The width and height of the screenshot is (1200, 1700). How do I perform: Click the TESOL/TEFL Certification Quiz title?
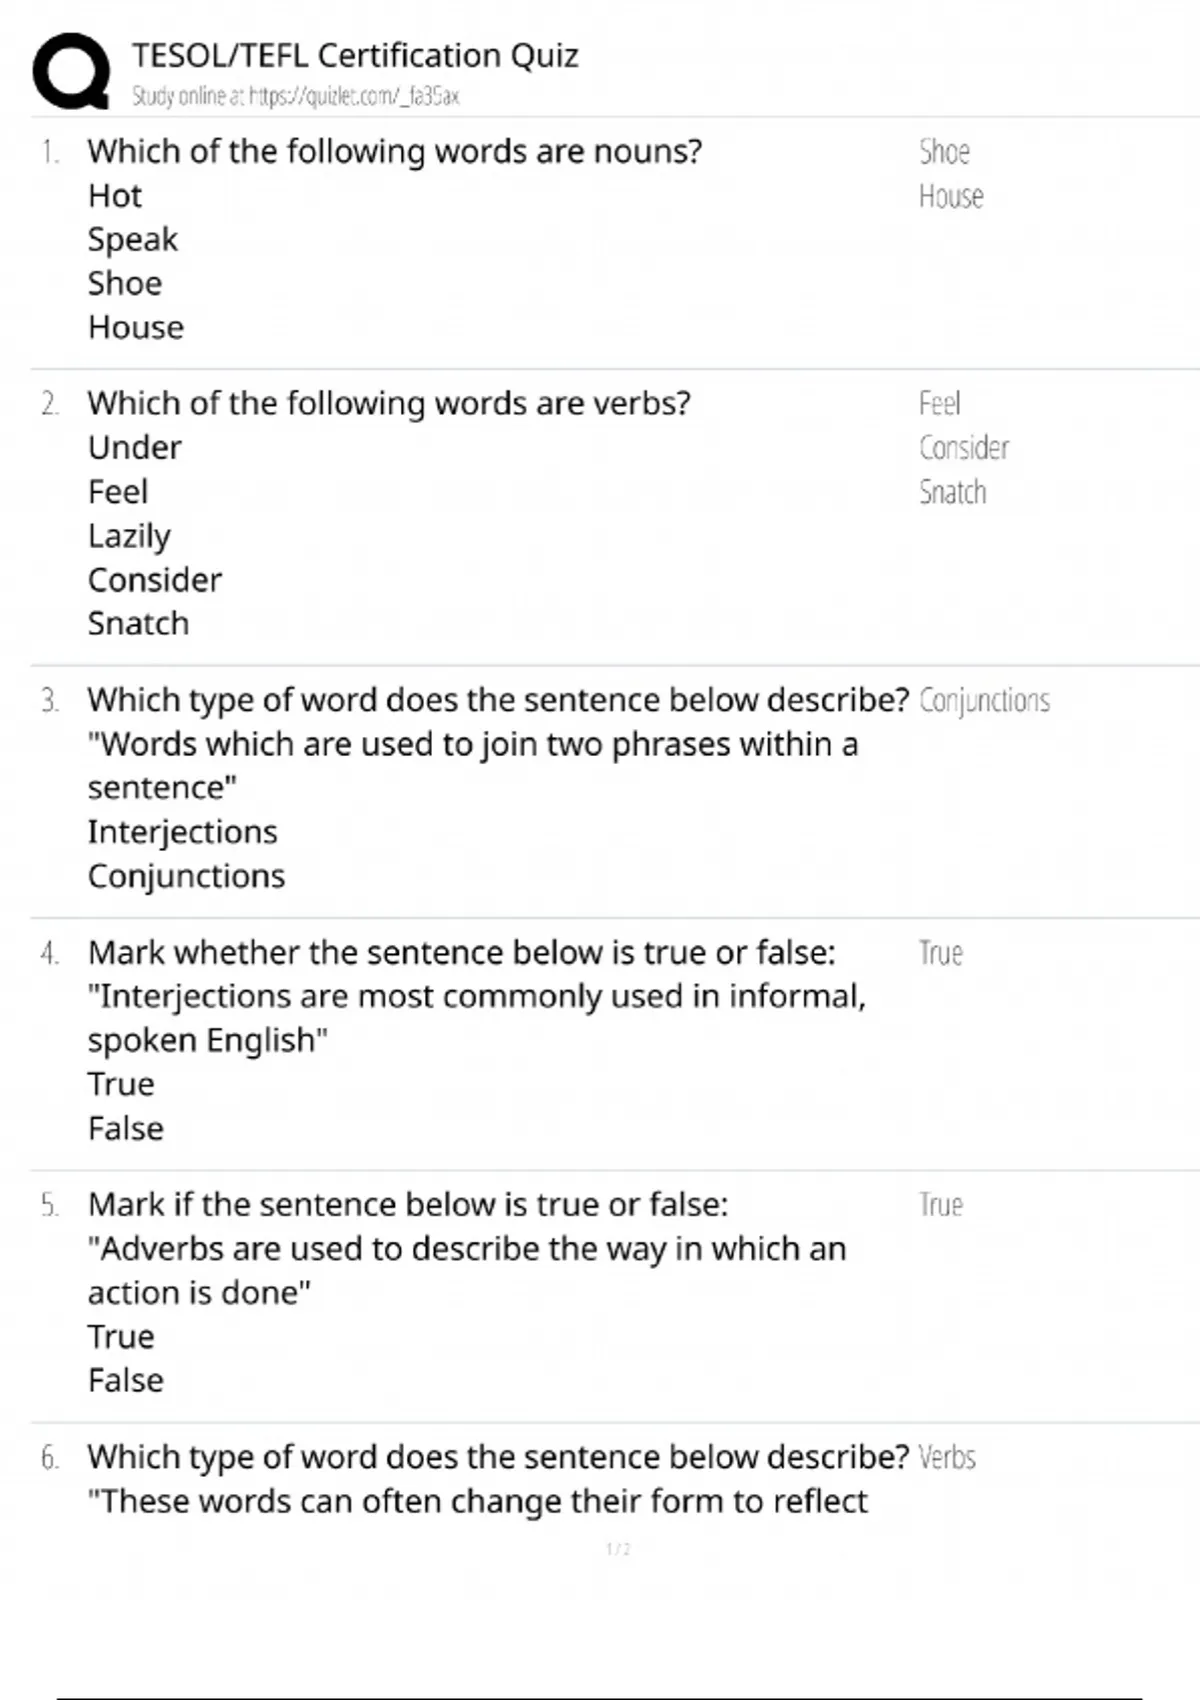[355, 55]
